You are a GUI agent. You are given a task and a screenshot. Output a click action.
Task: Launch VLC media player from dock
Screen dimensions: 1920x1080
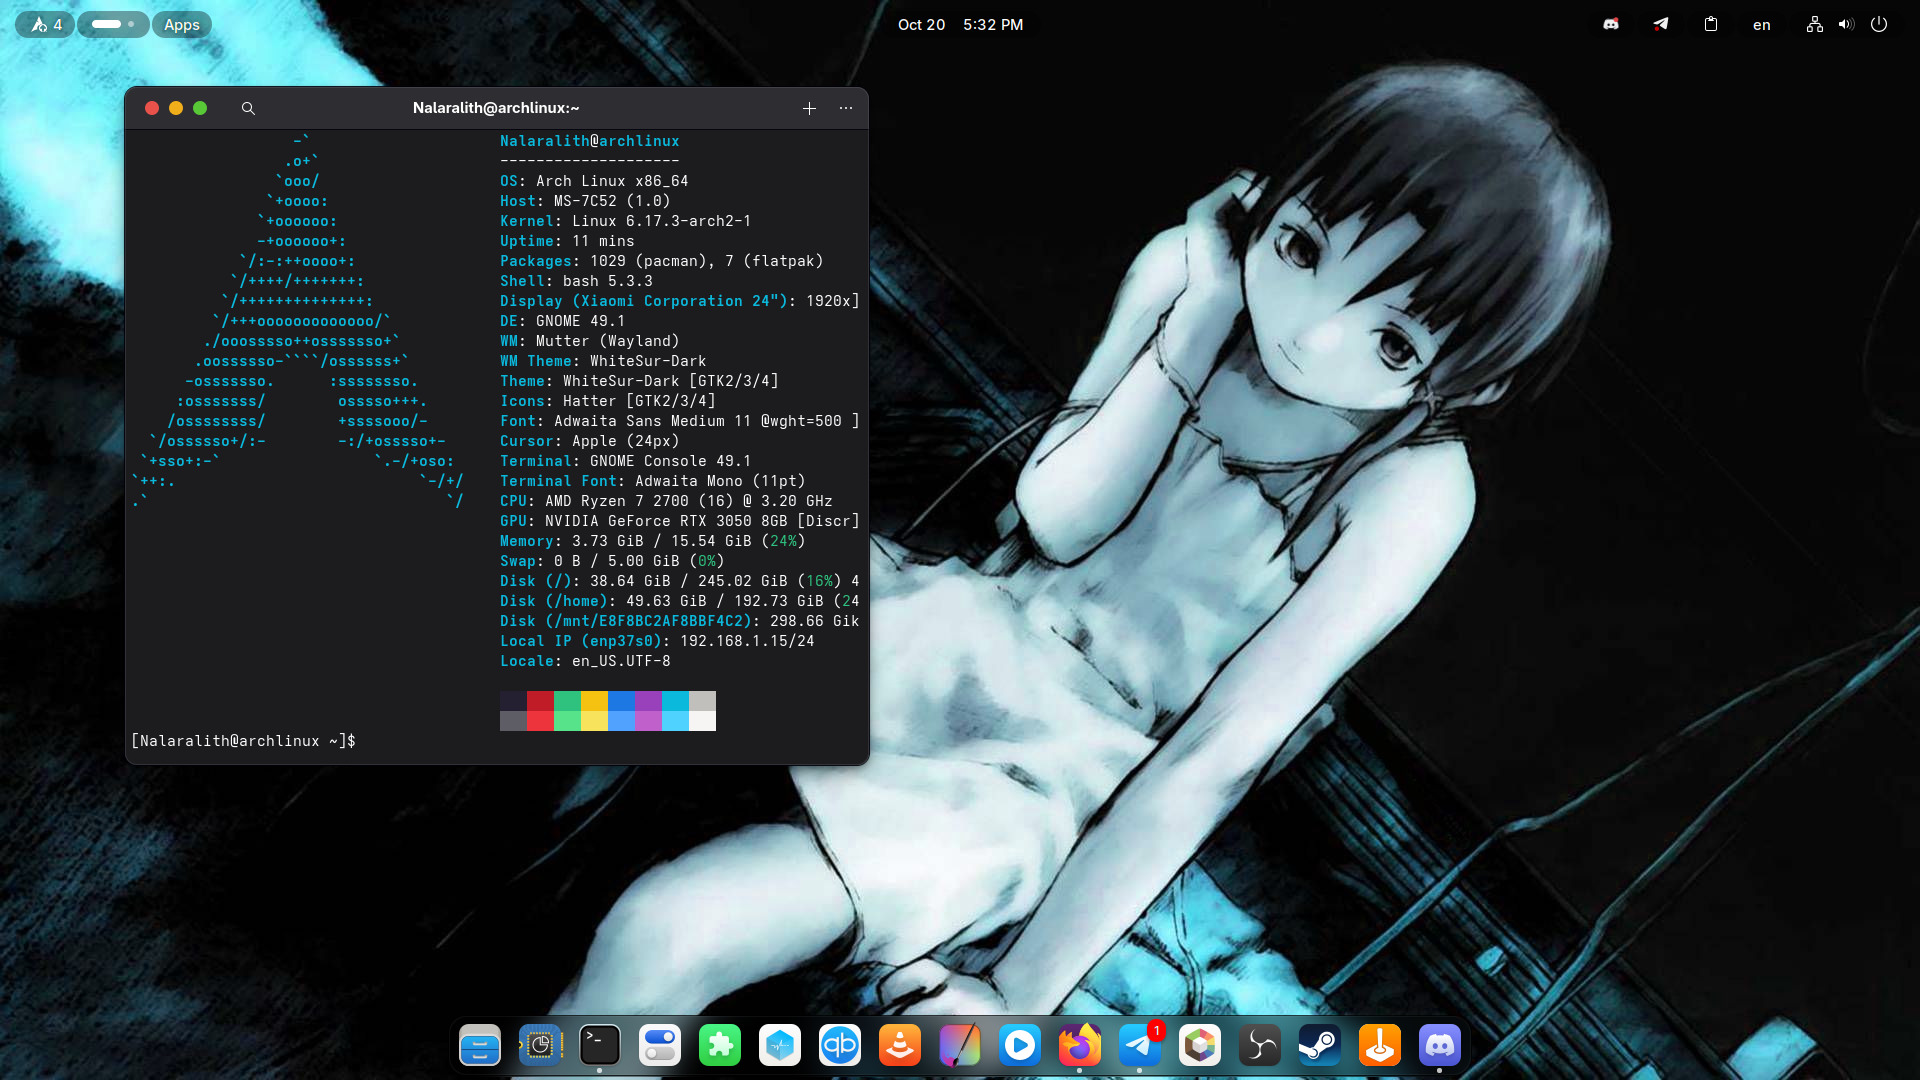coord(899,1046)
